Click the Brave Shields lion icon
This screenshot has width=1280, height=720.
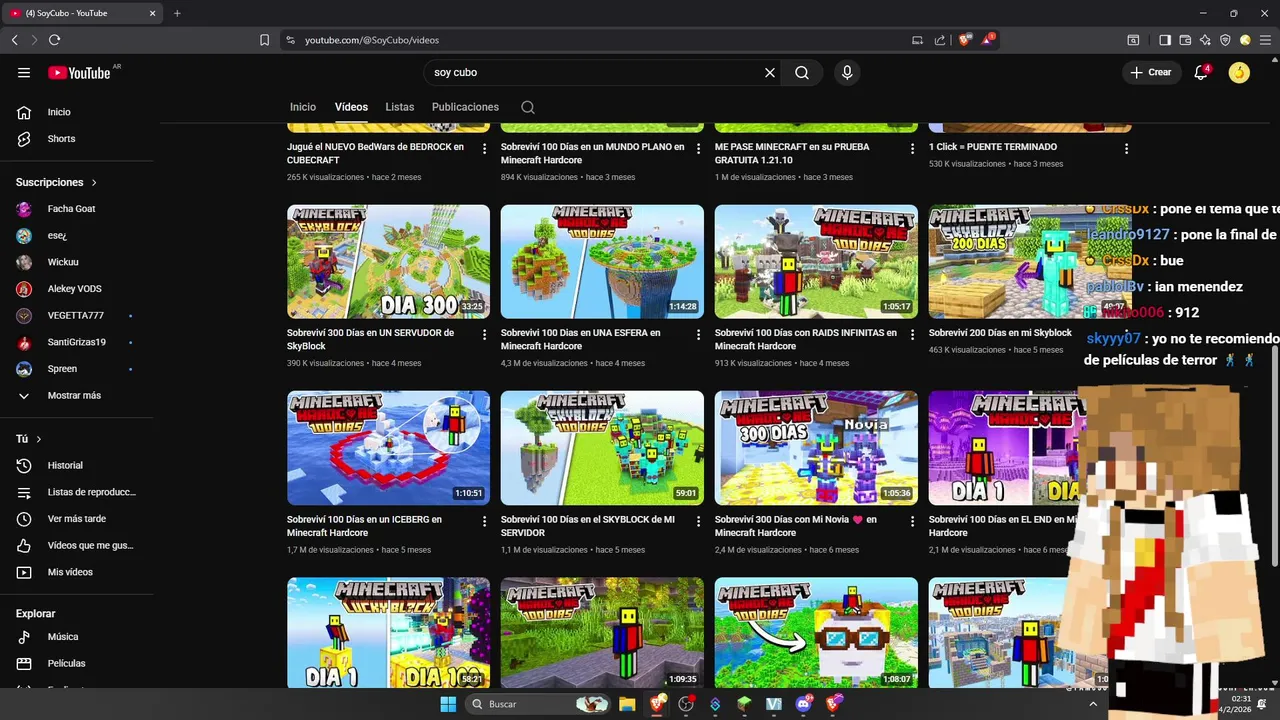pyautogui.click(x=964, y=40)
